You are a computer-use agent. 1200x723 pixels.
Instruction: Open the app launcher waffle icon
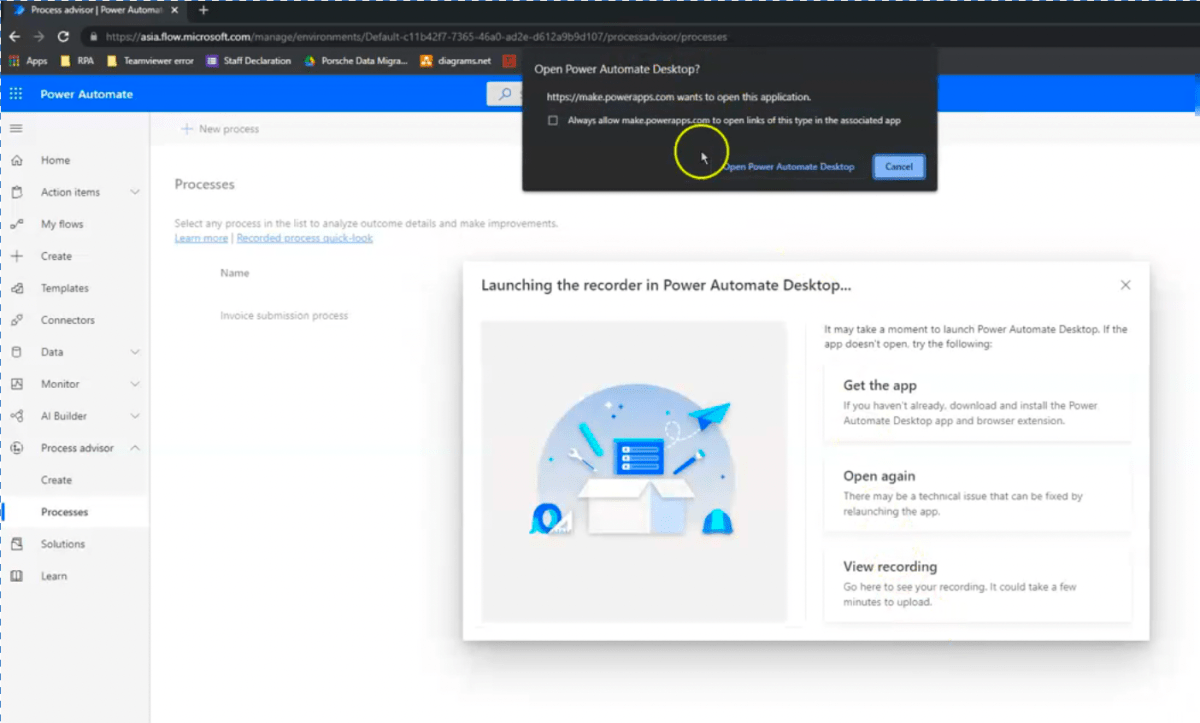[x=16, y=94]
